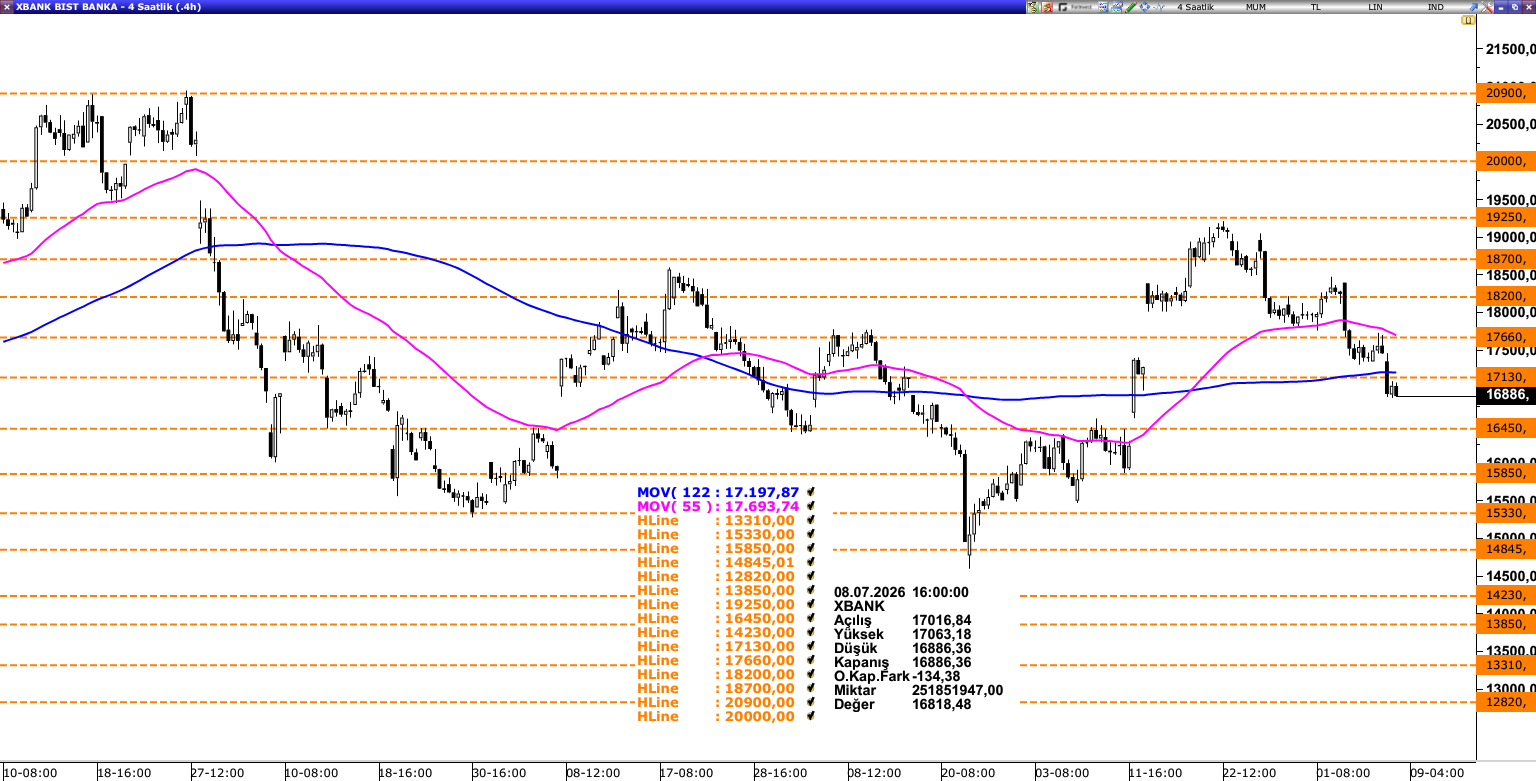Toggle the checkmark for HLine 19250,00
This screenshot has height=781, width=1536.
click(x=811, y=604)
